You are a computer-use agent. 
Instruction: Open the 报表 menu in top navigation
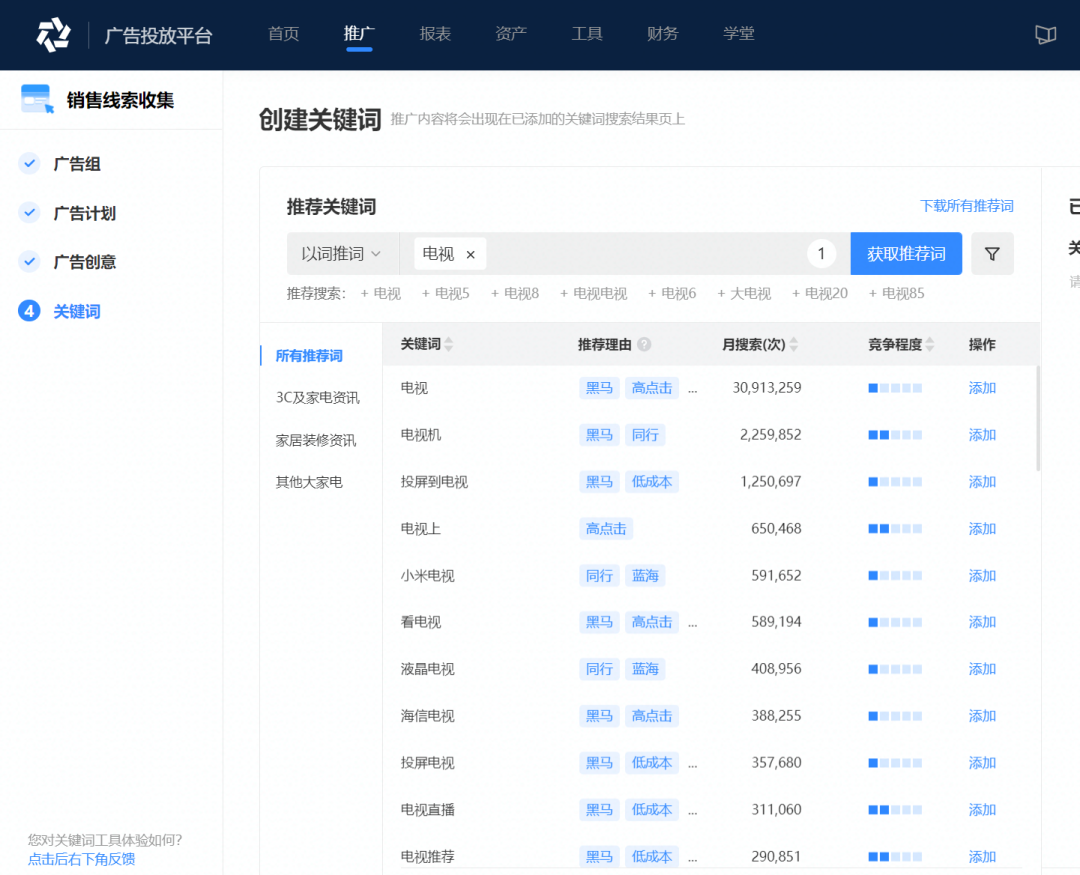click(x=435, y=34)
